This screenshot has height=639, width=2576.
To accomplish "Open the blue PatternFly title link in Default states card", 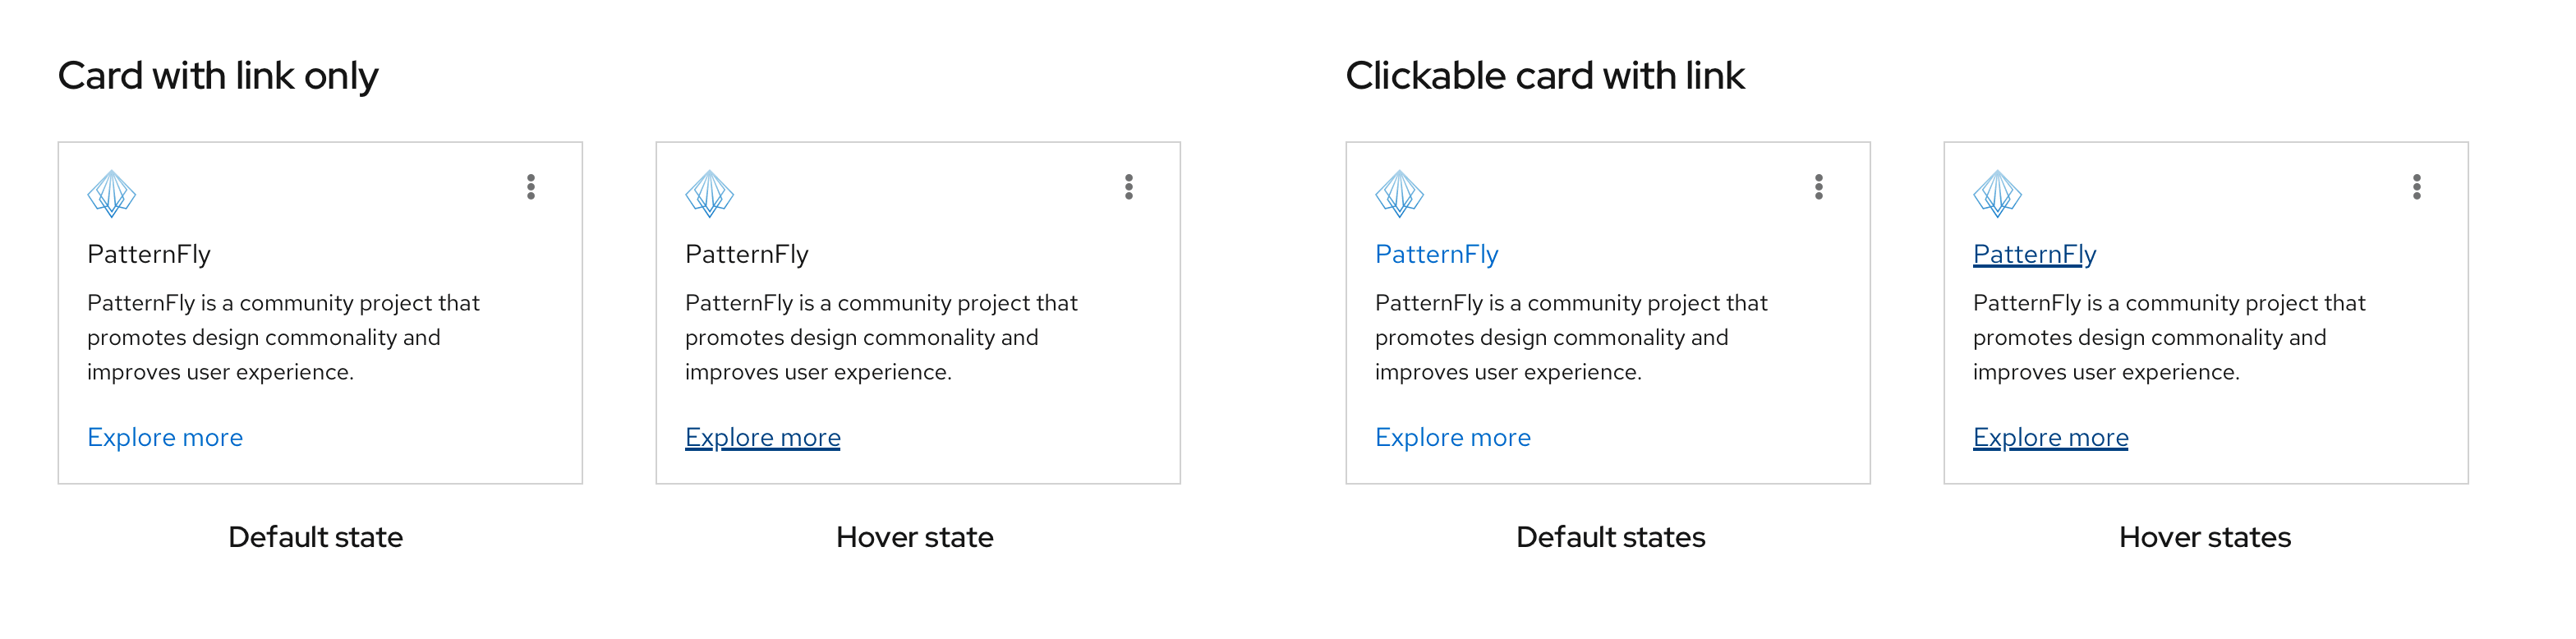I will click(x=1436, y=254).
